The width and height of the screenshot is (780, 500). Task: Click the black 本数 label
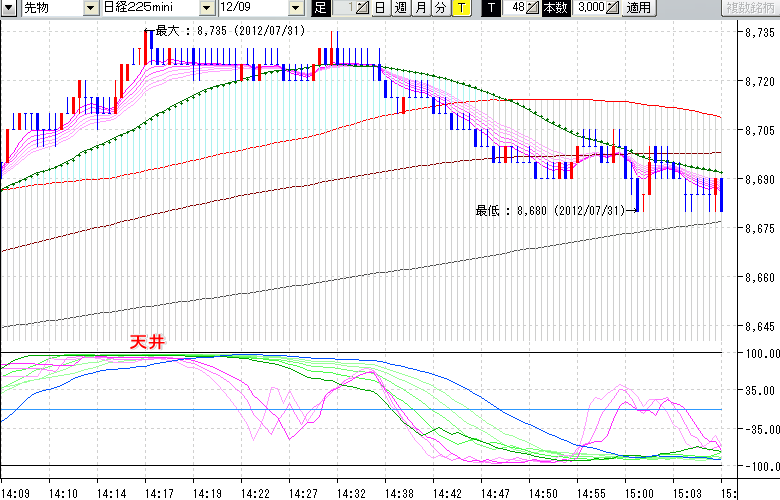[556, 7]
